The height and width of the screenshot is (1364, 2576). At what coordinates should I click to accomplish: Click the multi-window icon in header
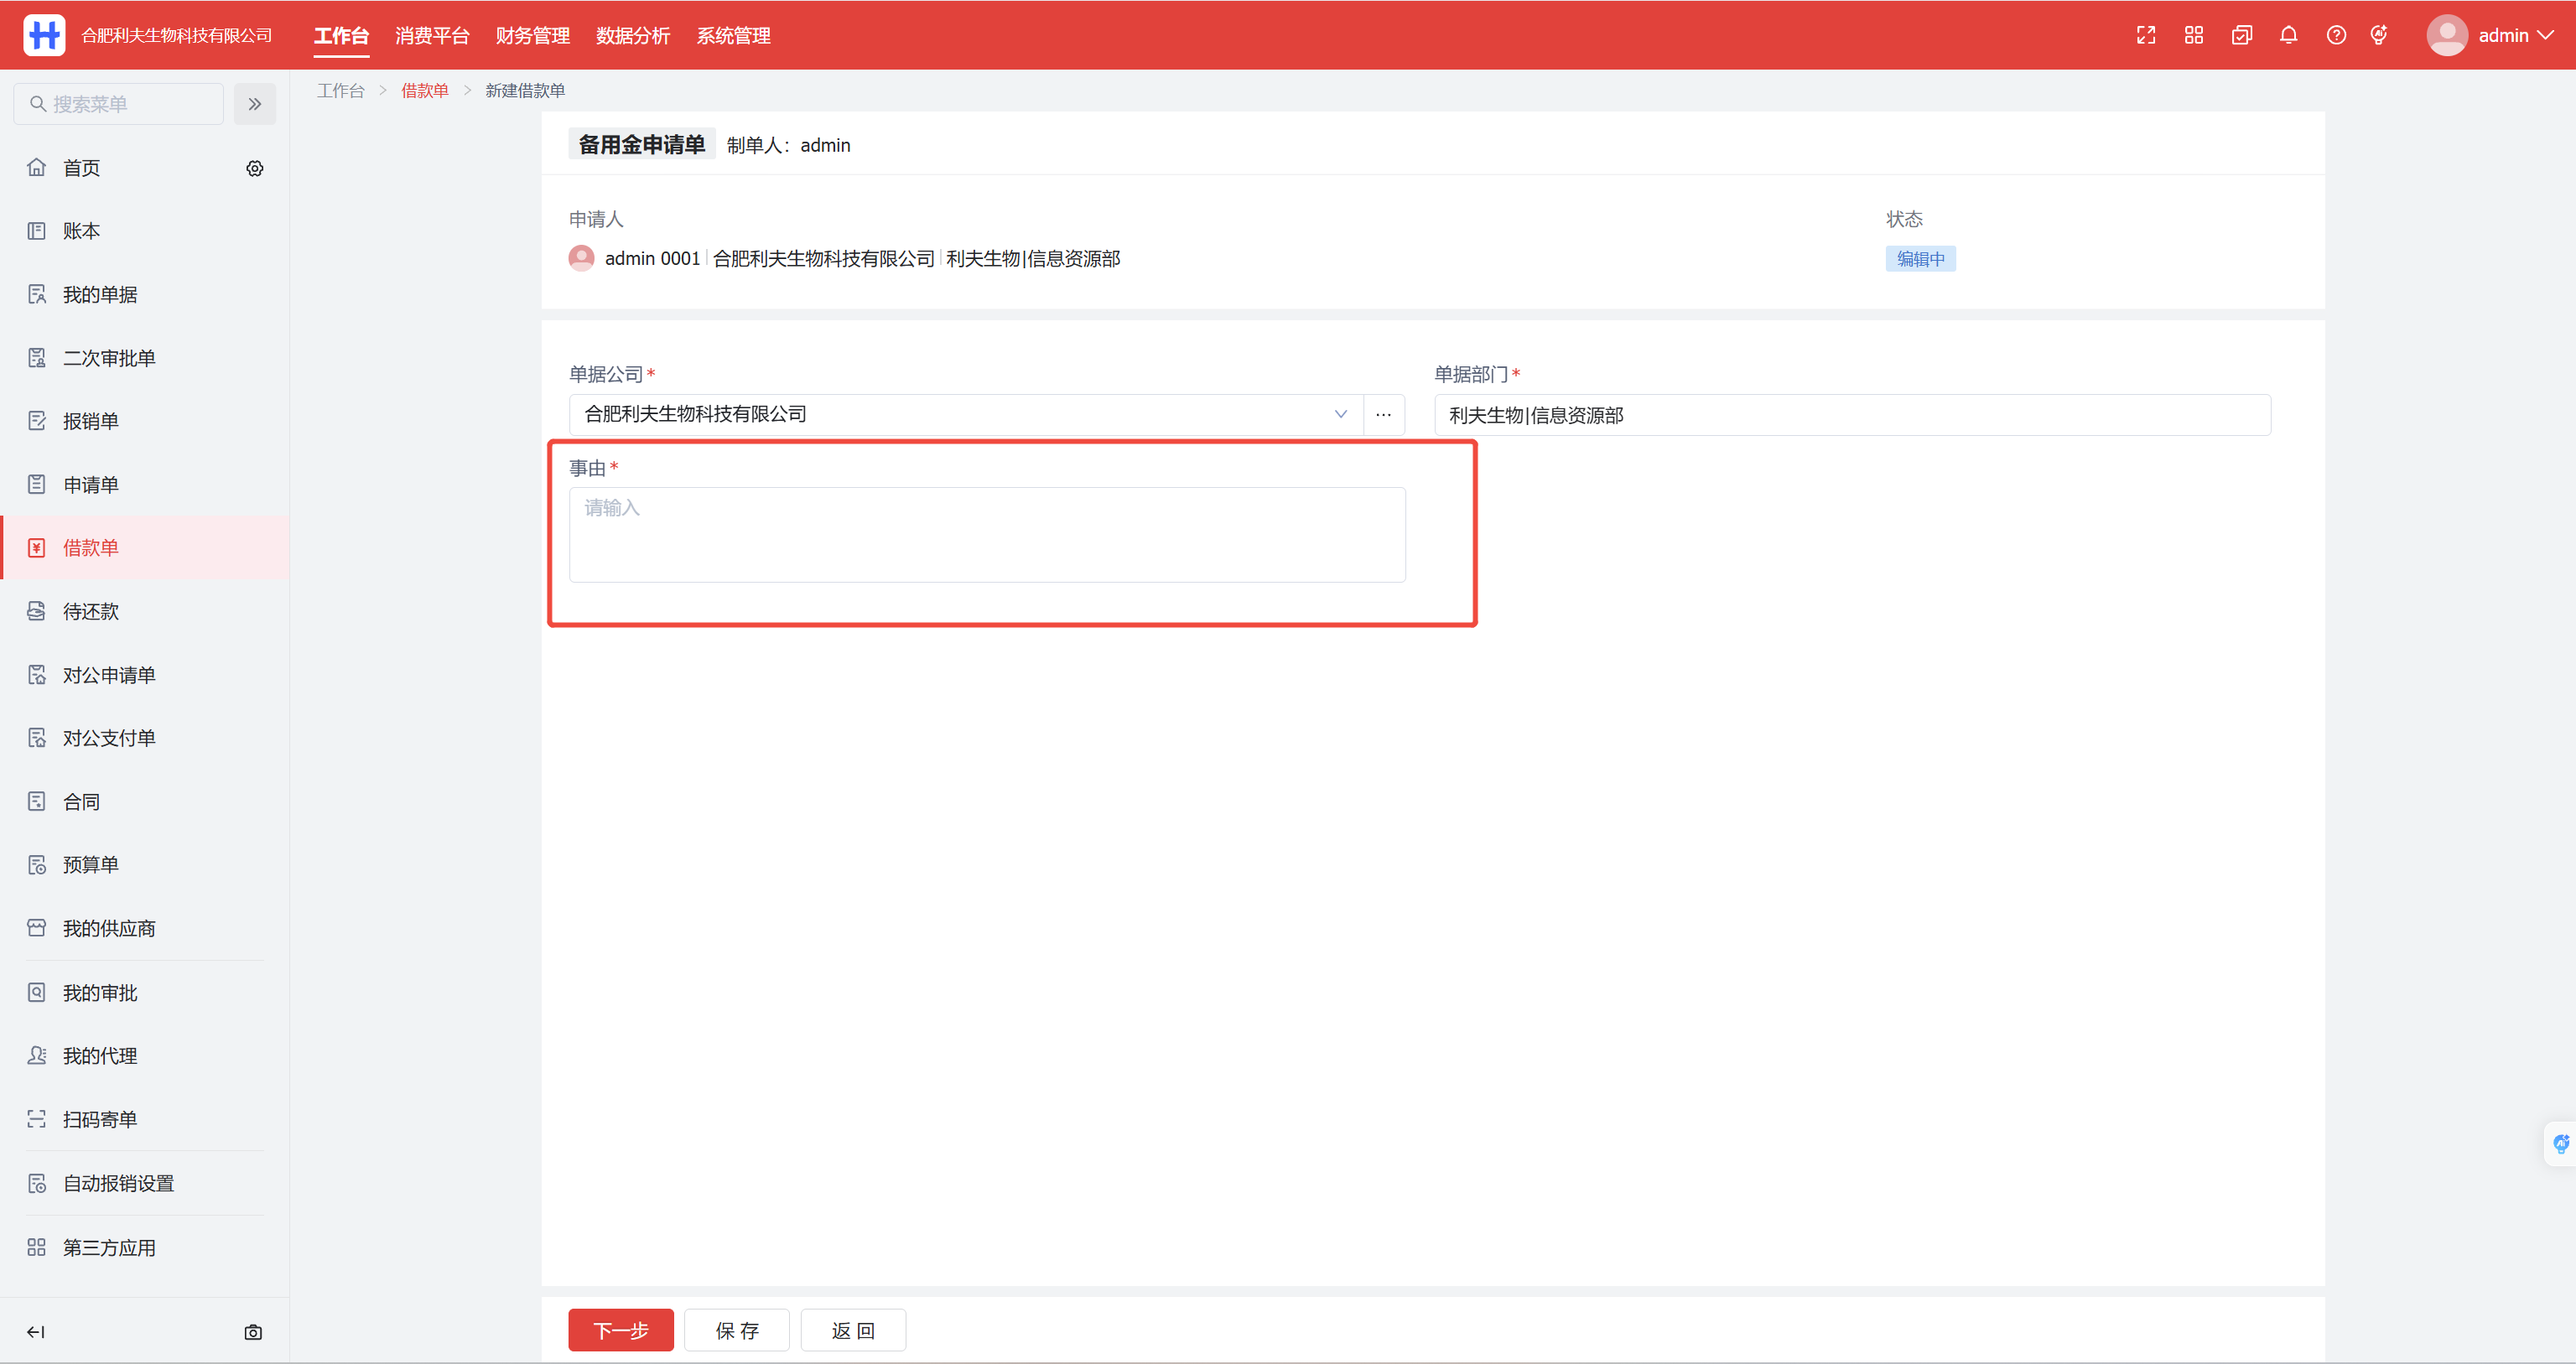click(x=2241, y=36)
